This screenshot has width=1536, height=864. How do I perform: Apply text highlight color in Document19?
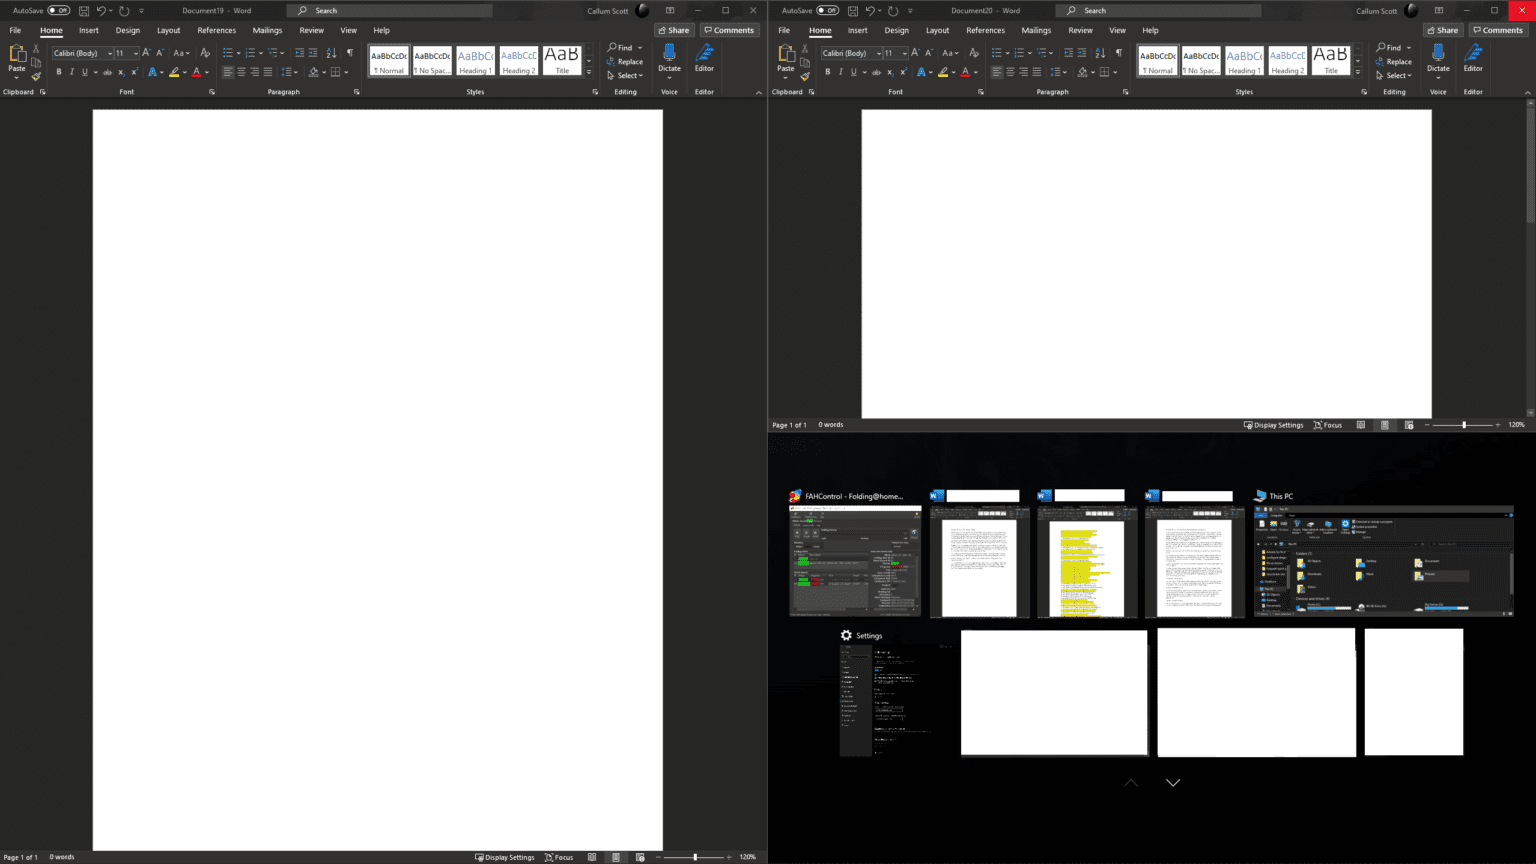click(174, 72)
